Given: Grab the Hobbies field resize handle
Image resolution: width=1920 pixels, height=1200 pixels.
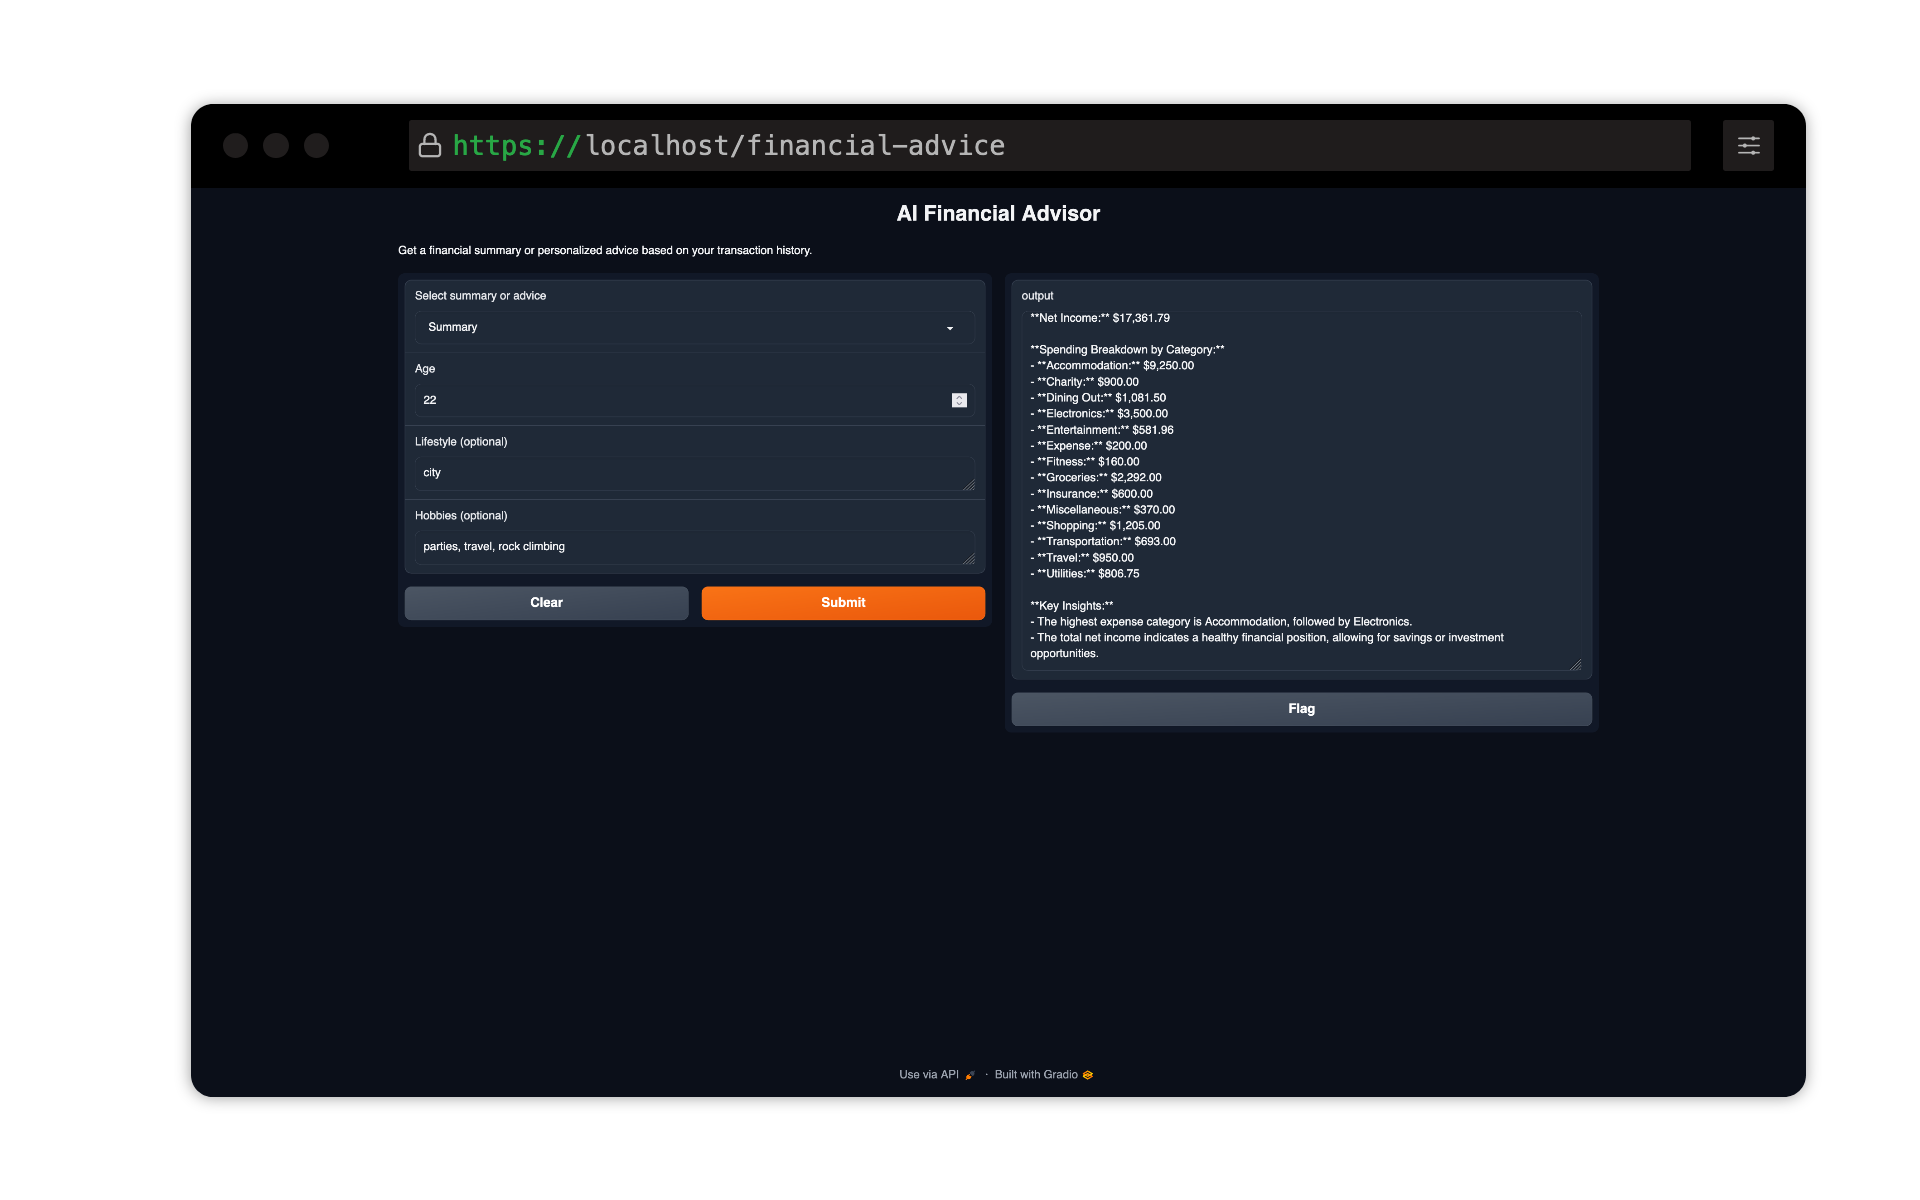Looking at the screenshot, I should (x=969, y=559).
